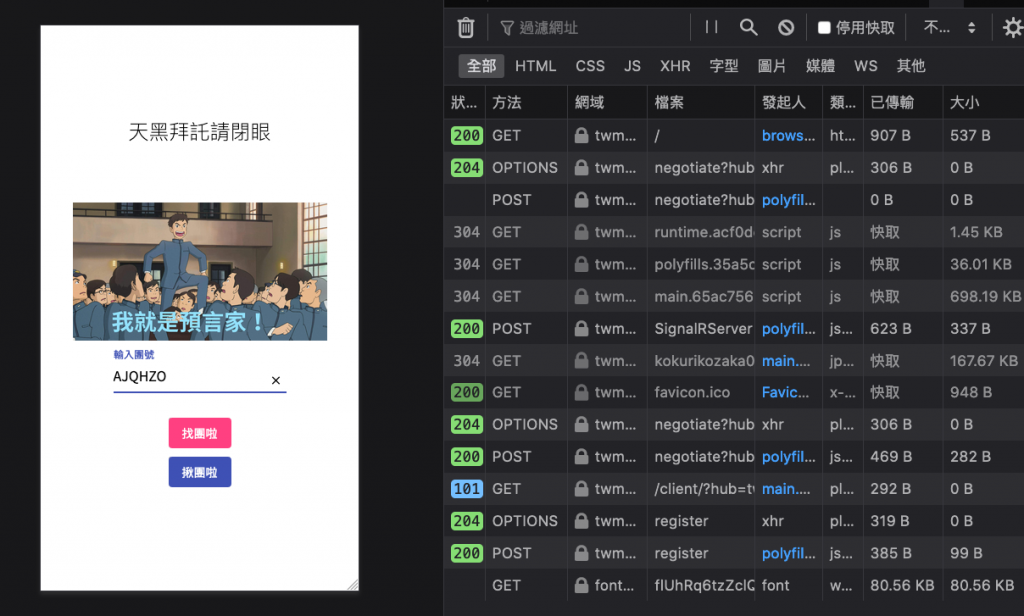
Task: Open Favic... initiator link of favicon.ico
Action: (785, 393)
